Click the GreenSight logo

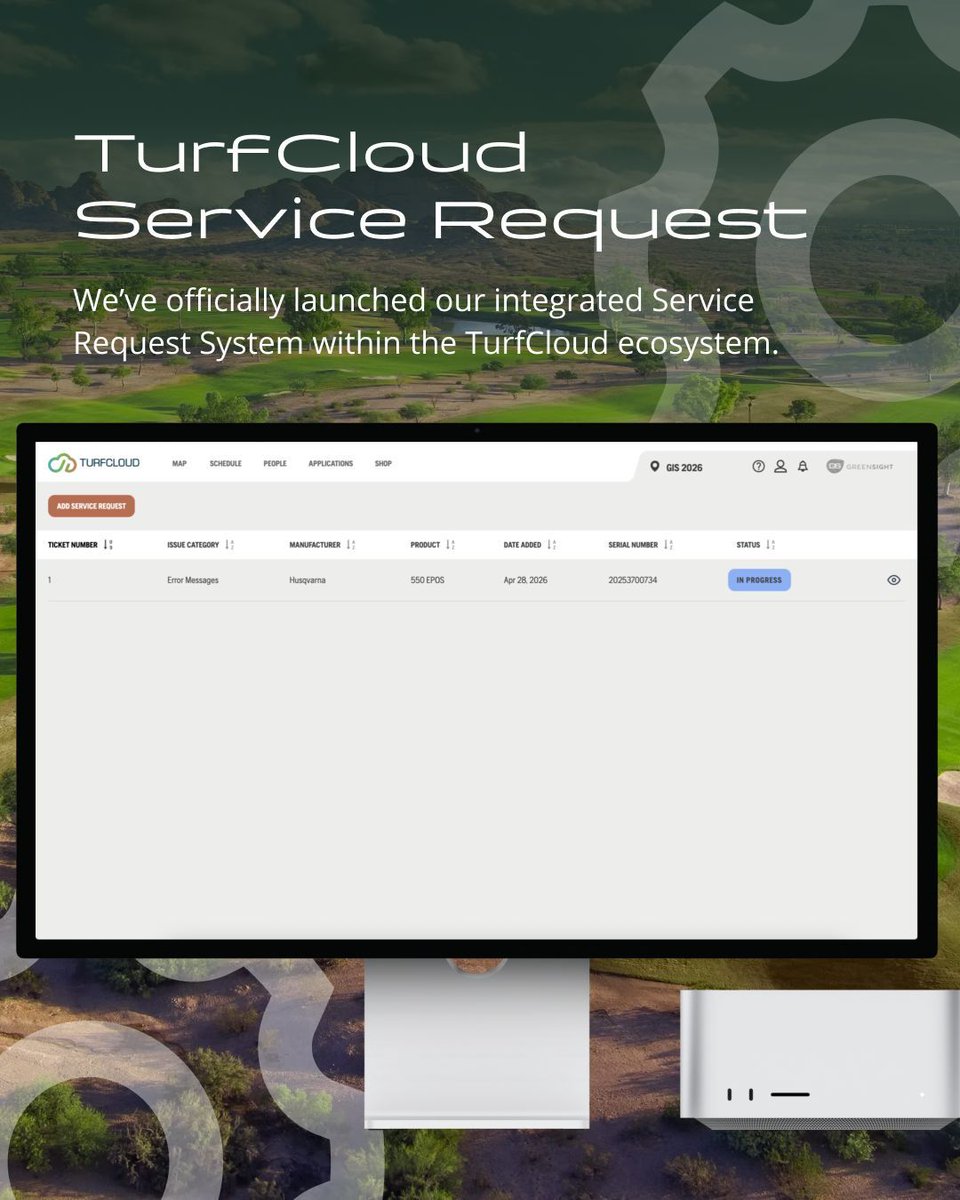[x=860, y=467]
